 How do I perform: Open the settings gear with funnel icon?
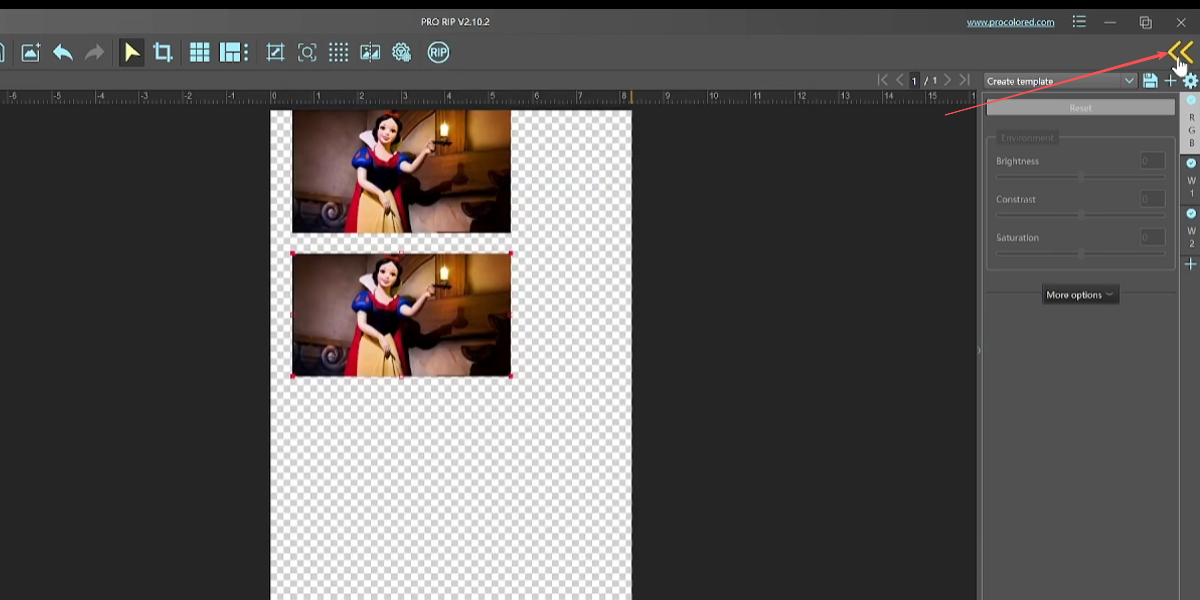[402, 53]
